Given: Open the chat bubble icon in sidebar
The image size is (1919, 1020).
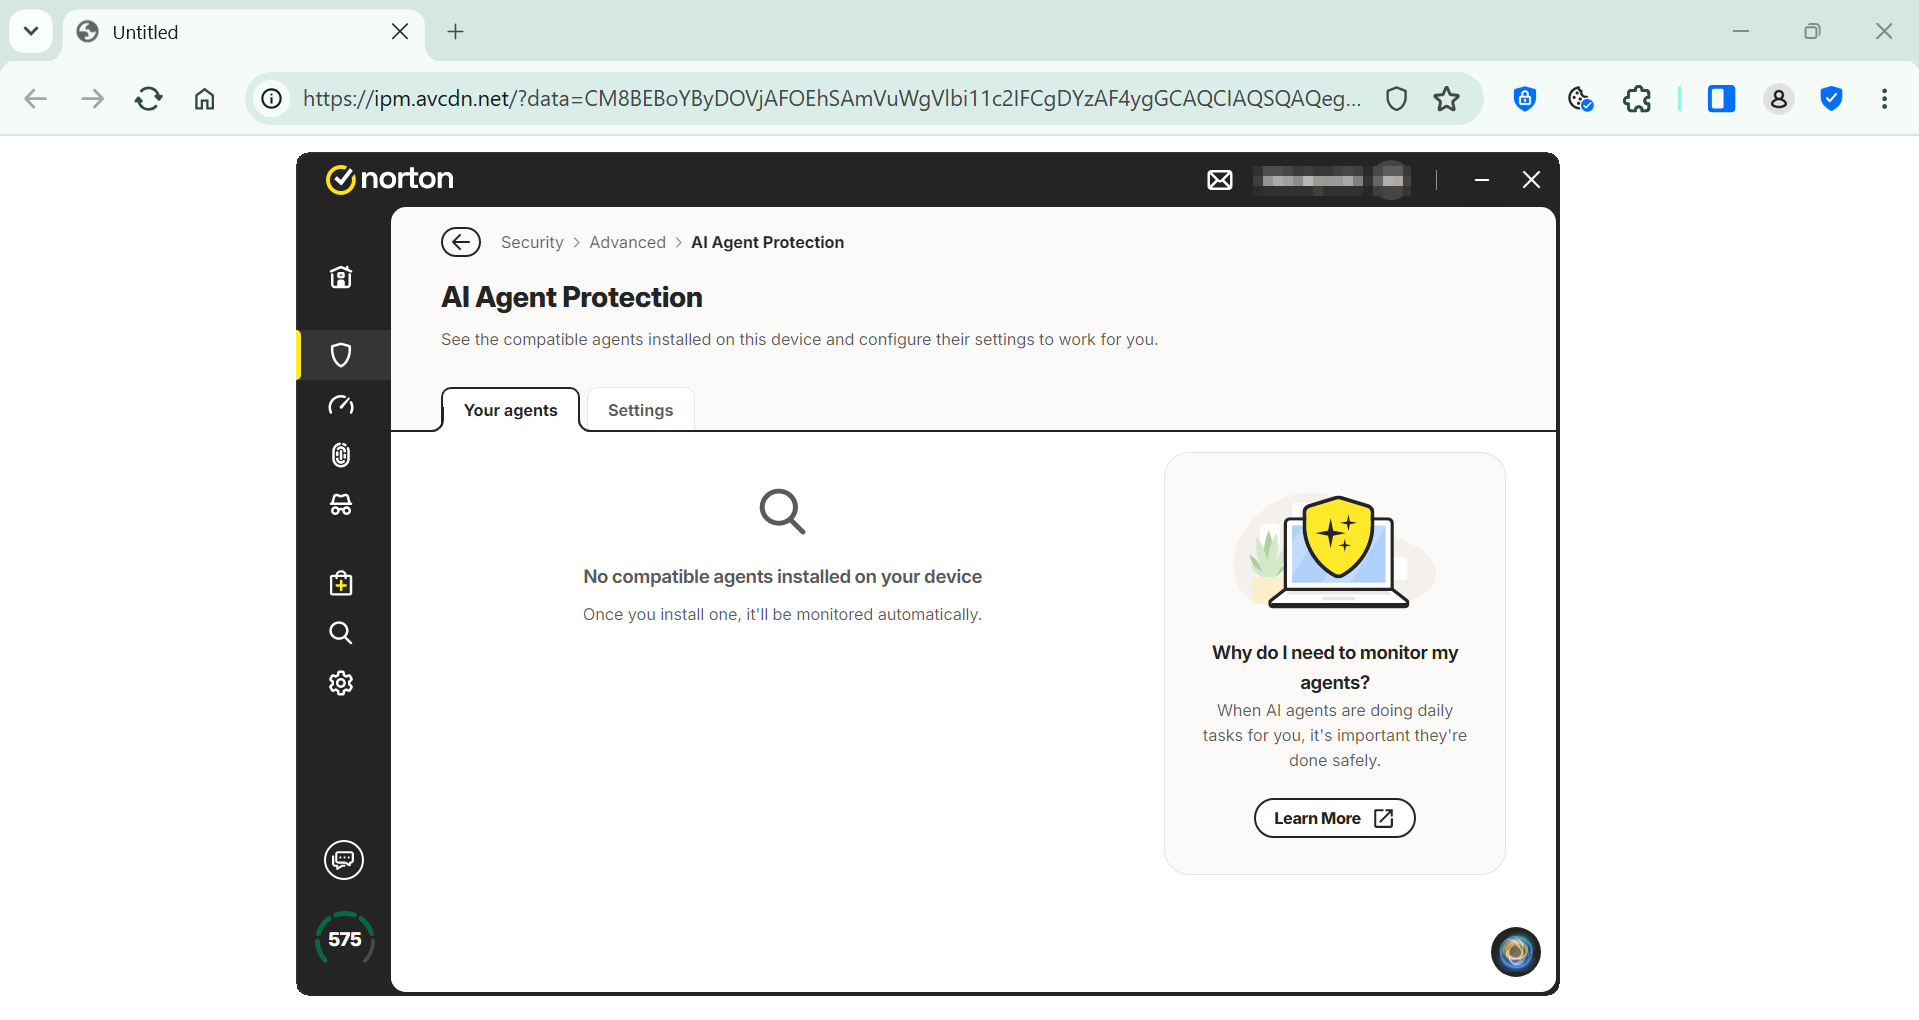Looking at the screenshot, I should [x=344, y=860].
